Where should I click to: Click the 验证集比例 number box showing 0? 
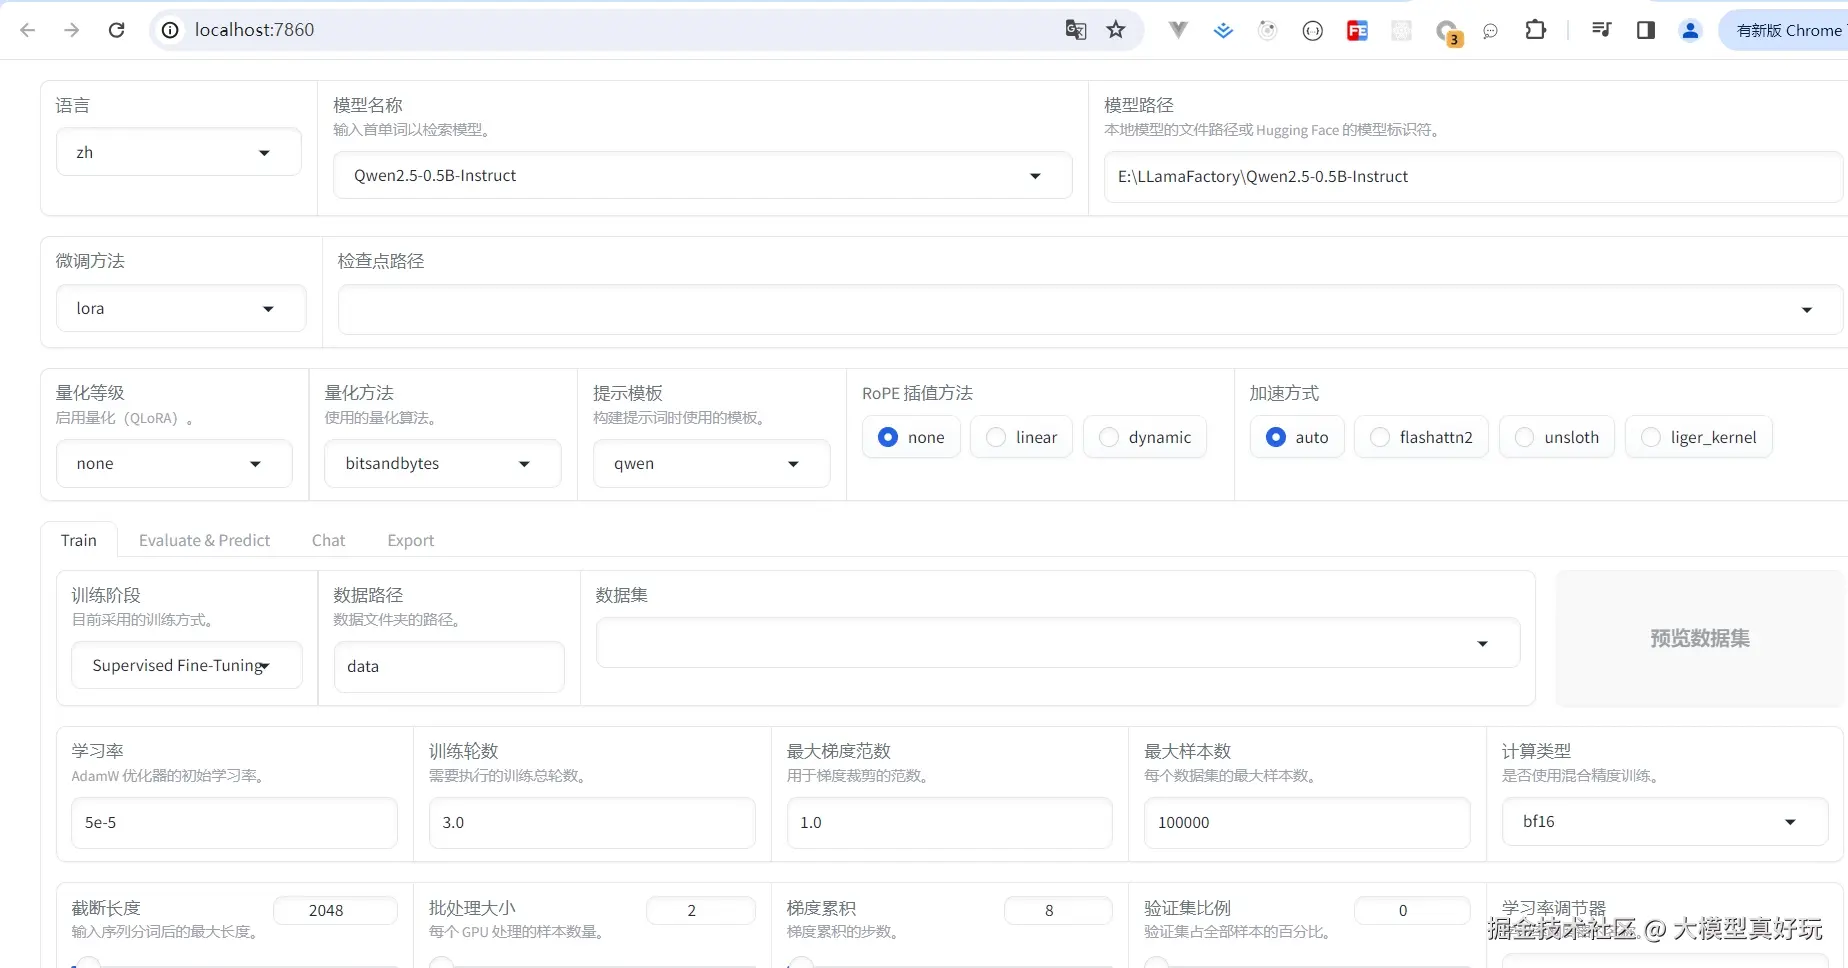coord(1412,910)
